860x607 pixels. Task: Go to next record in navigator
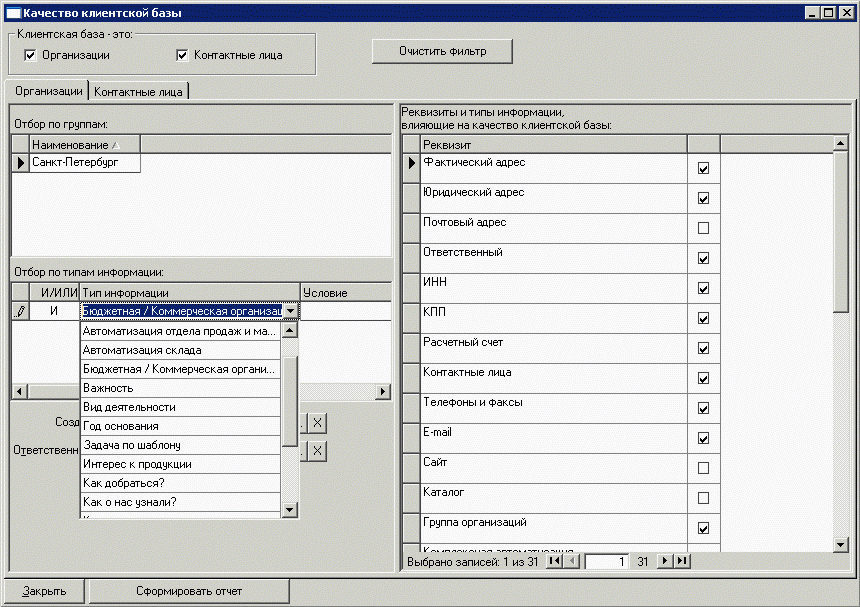click(665, 561)
